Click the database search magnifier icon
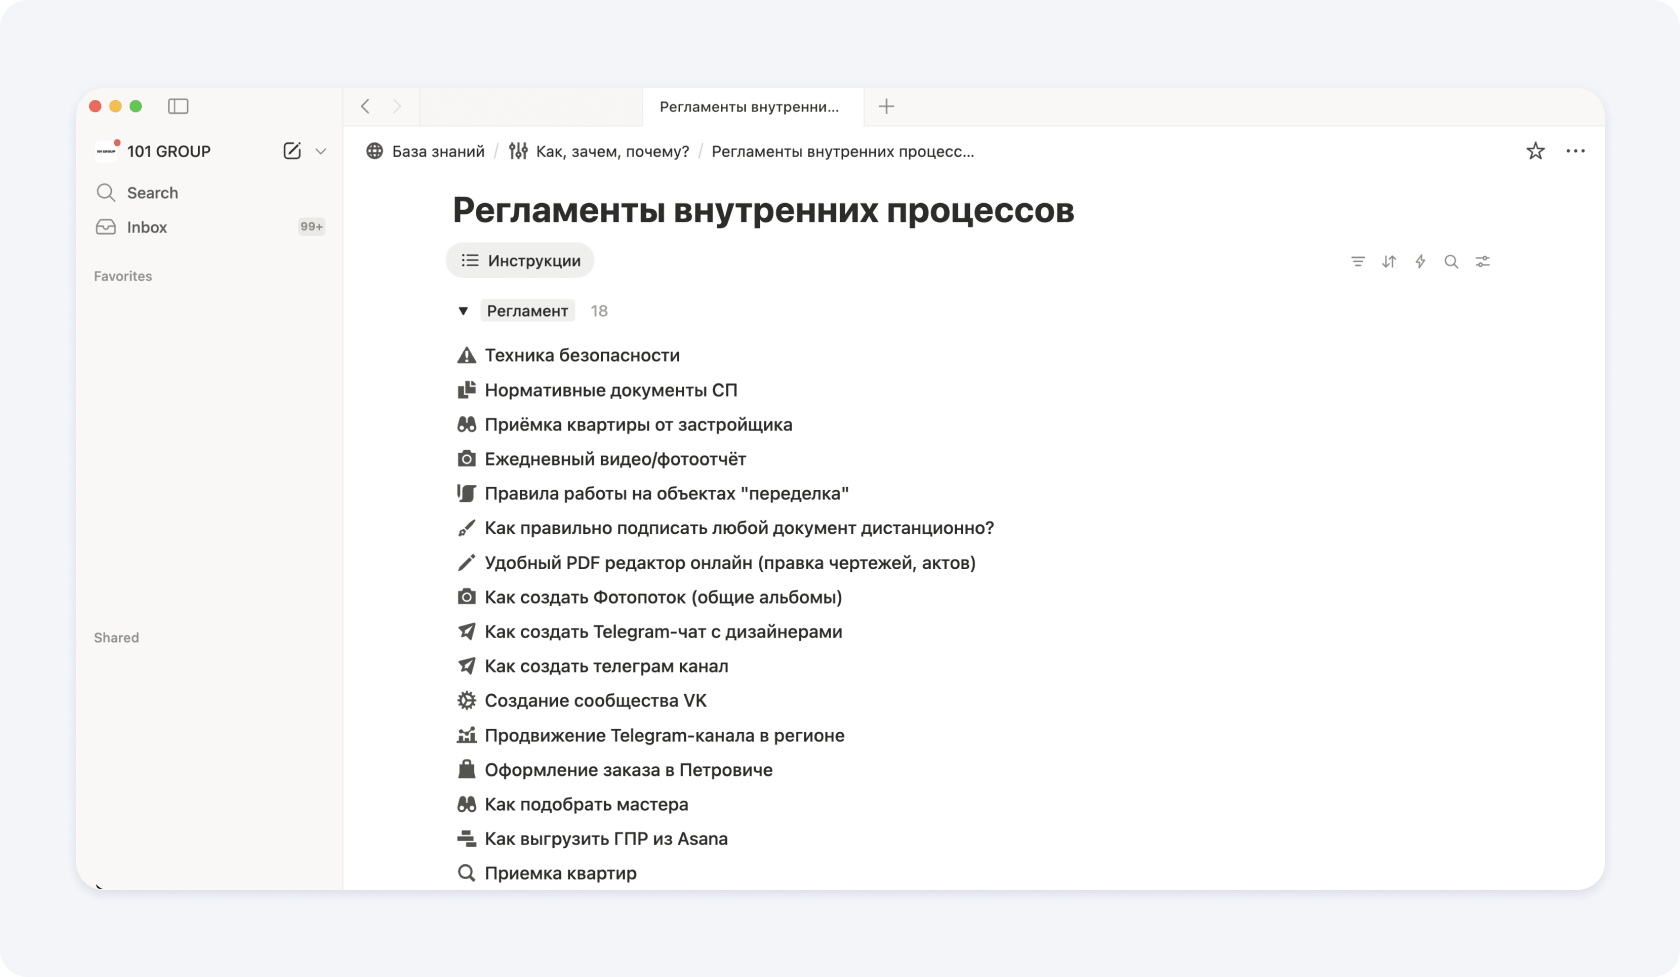The image size is (1680, 977). (x=1451, y=262)
